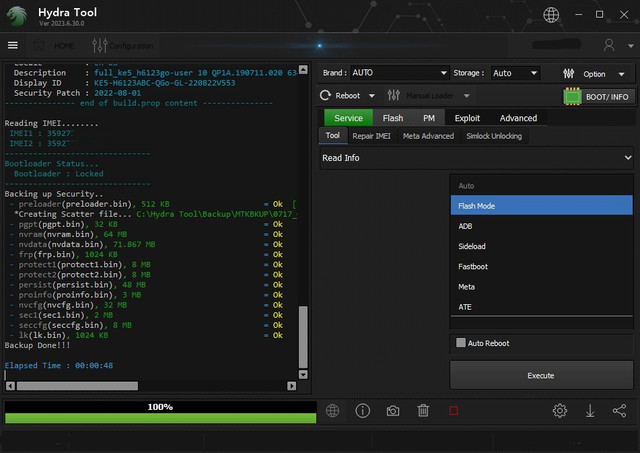Expand the Option dropdown arrow
Image resolution: width=640 pixels, height=453 pixels.
pyautogui.click(x=621, y=74)
